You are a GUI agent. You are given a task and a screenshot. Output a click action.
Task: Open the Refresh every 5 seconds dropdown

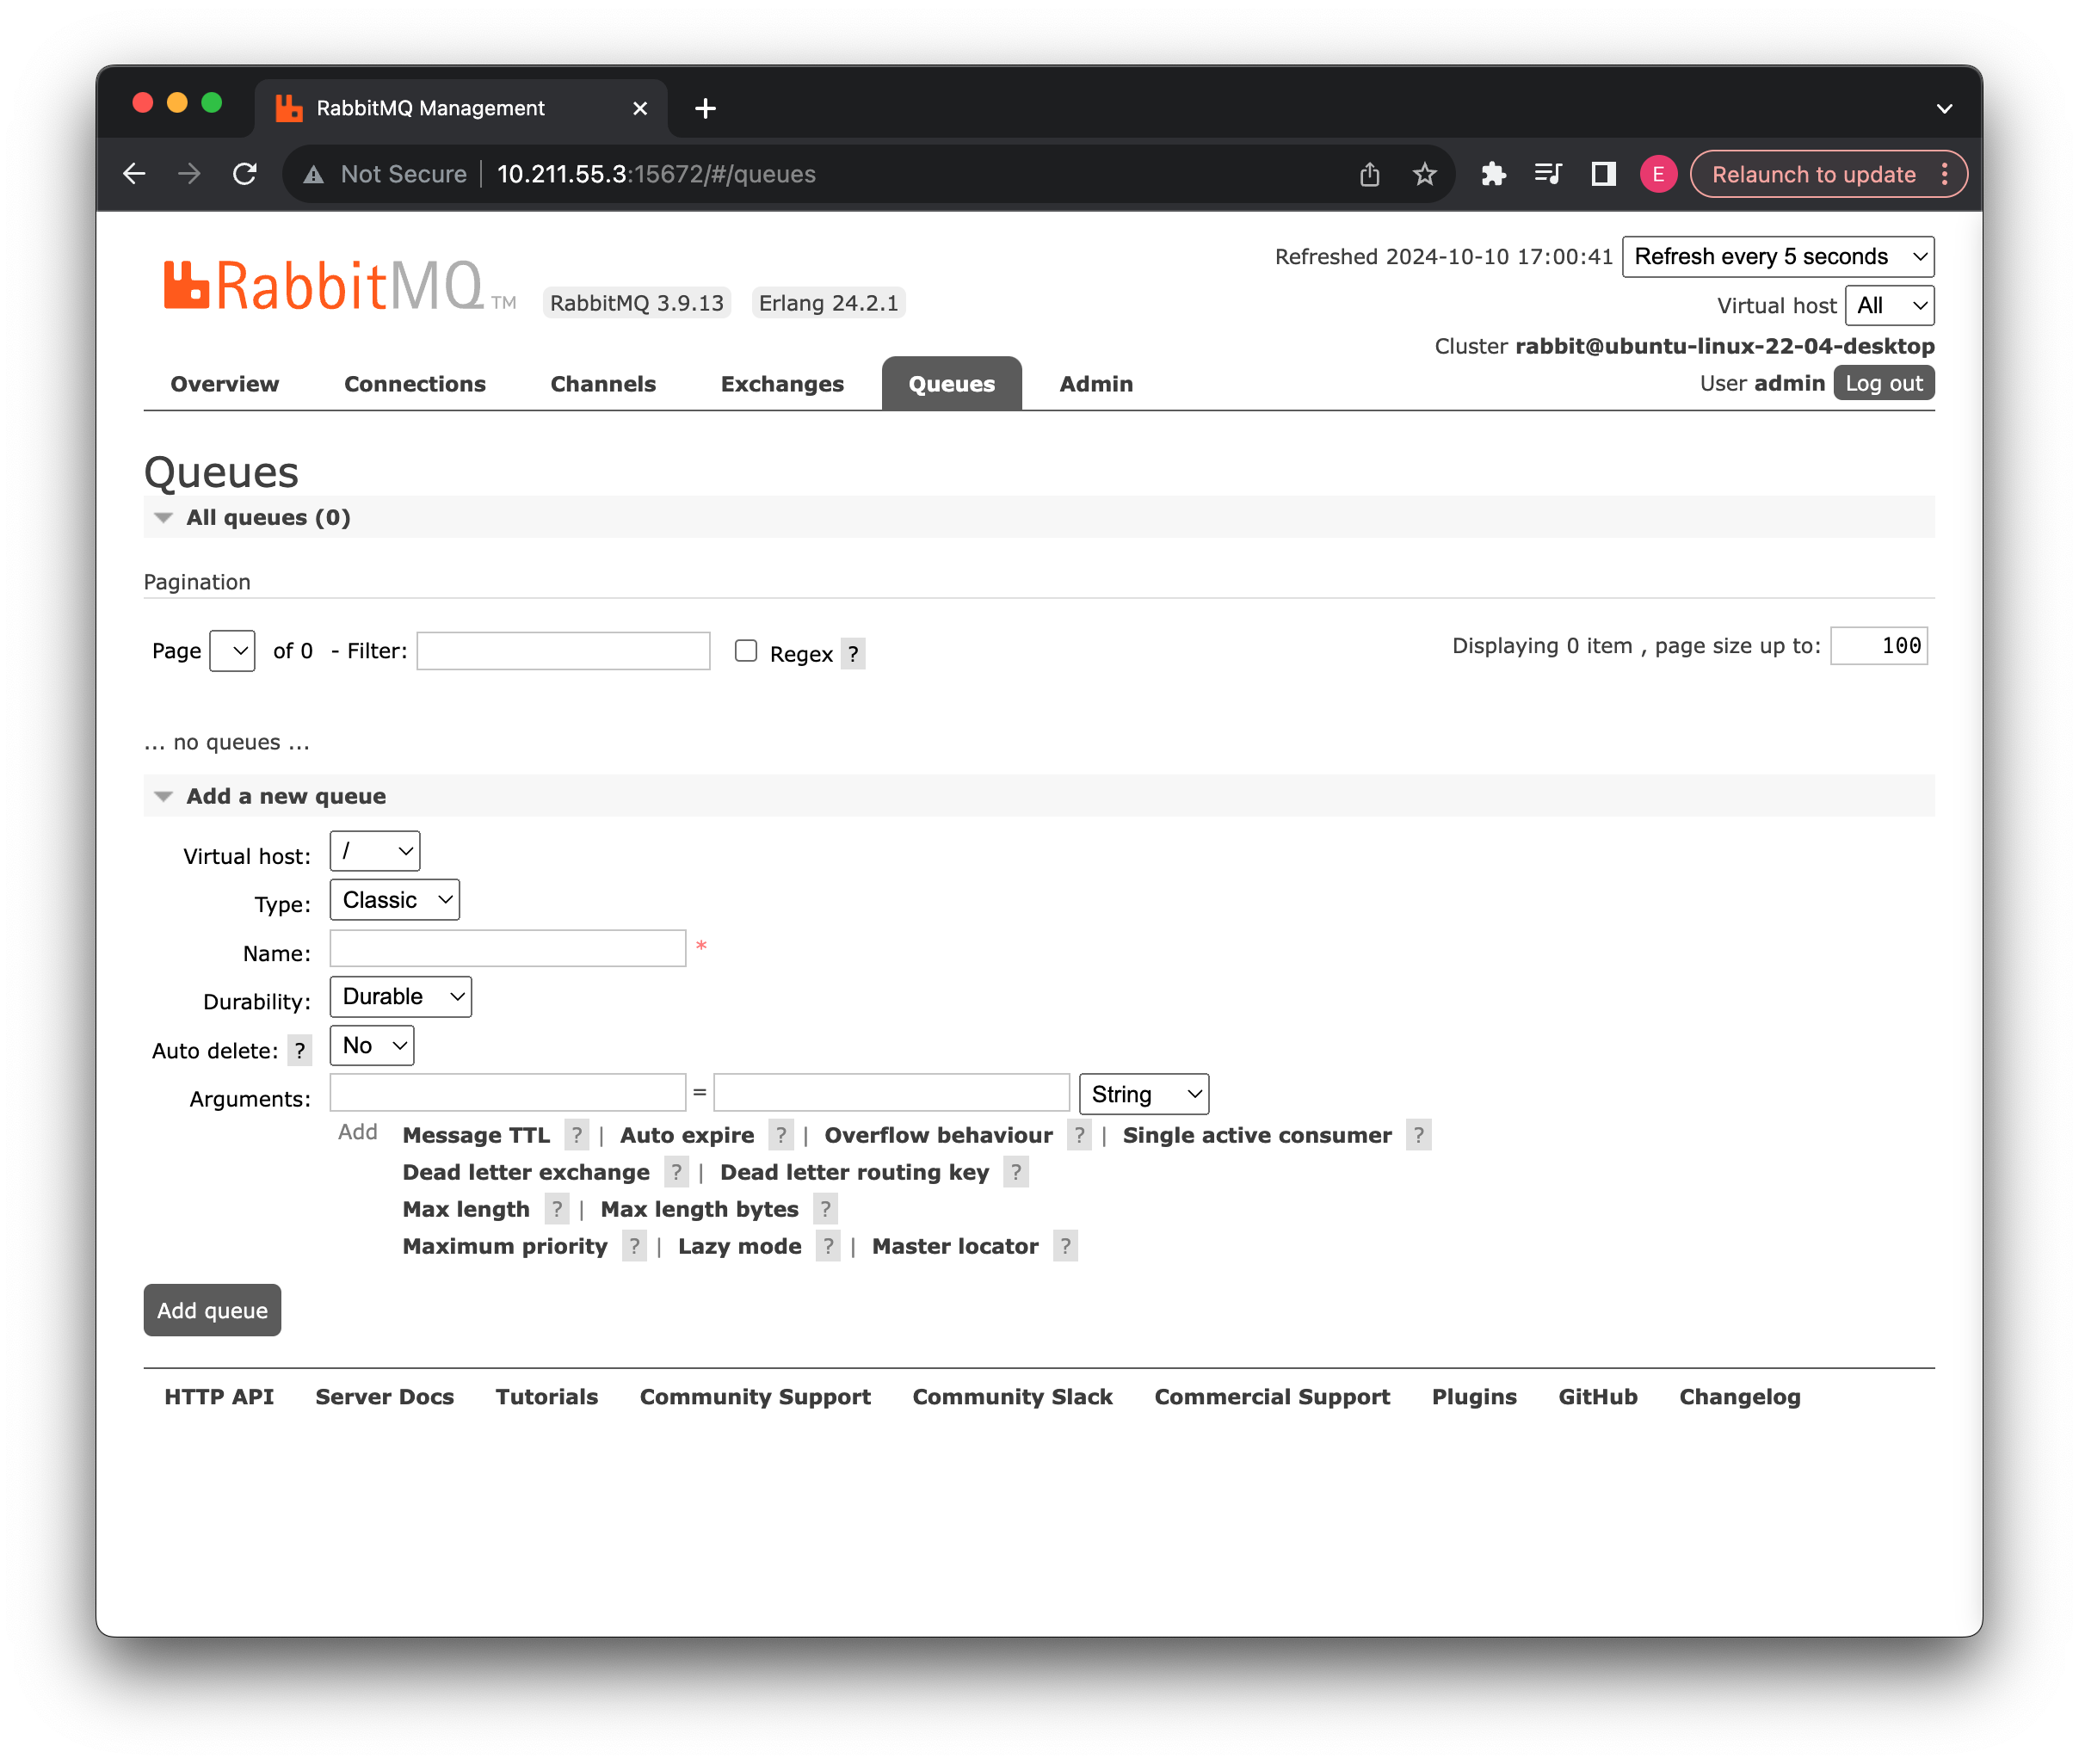[x=1777, y=257]
